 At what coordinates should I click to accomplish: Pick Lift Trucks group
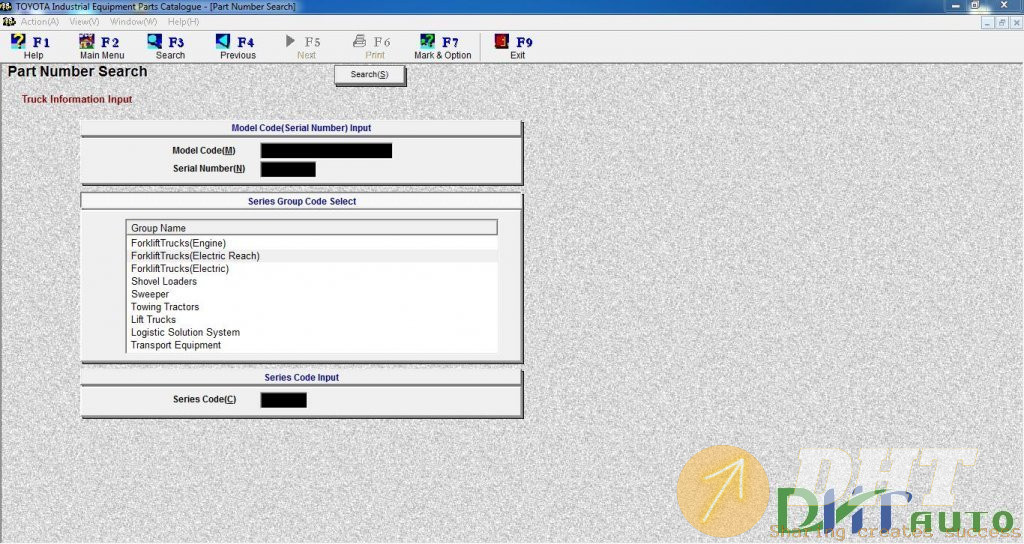pos(312,319)
